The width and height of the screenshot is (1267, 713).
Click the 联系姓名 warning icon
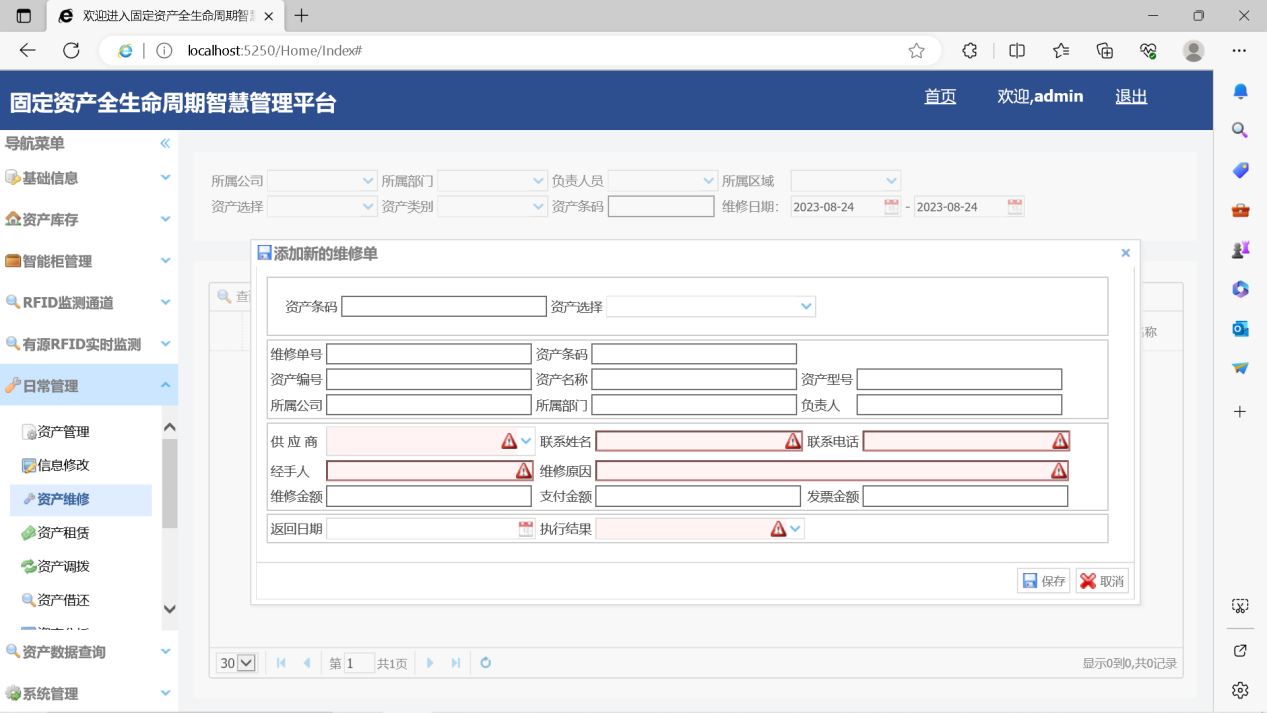tap(793, 441)
